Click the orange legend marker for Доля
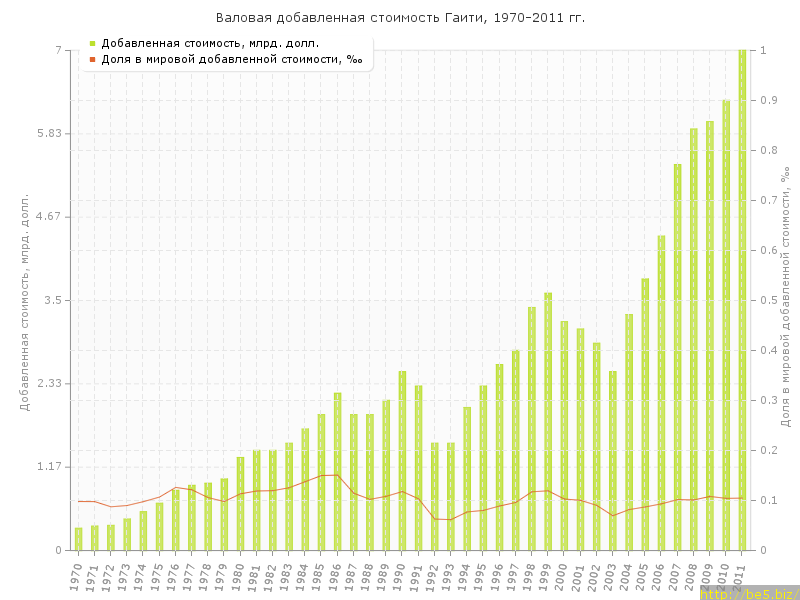The width and height of the screenshot is (800, 600). pyautogui.click(x=92, y=60)
